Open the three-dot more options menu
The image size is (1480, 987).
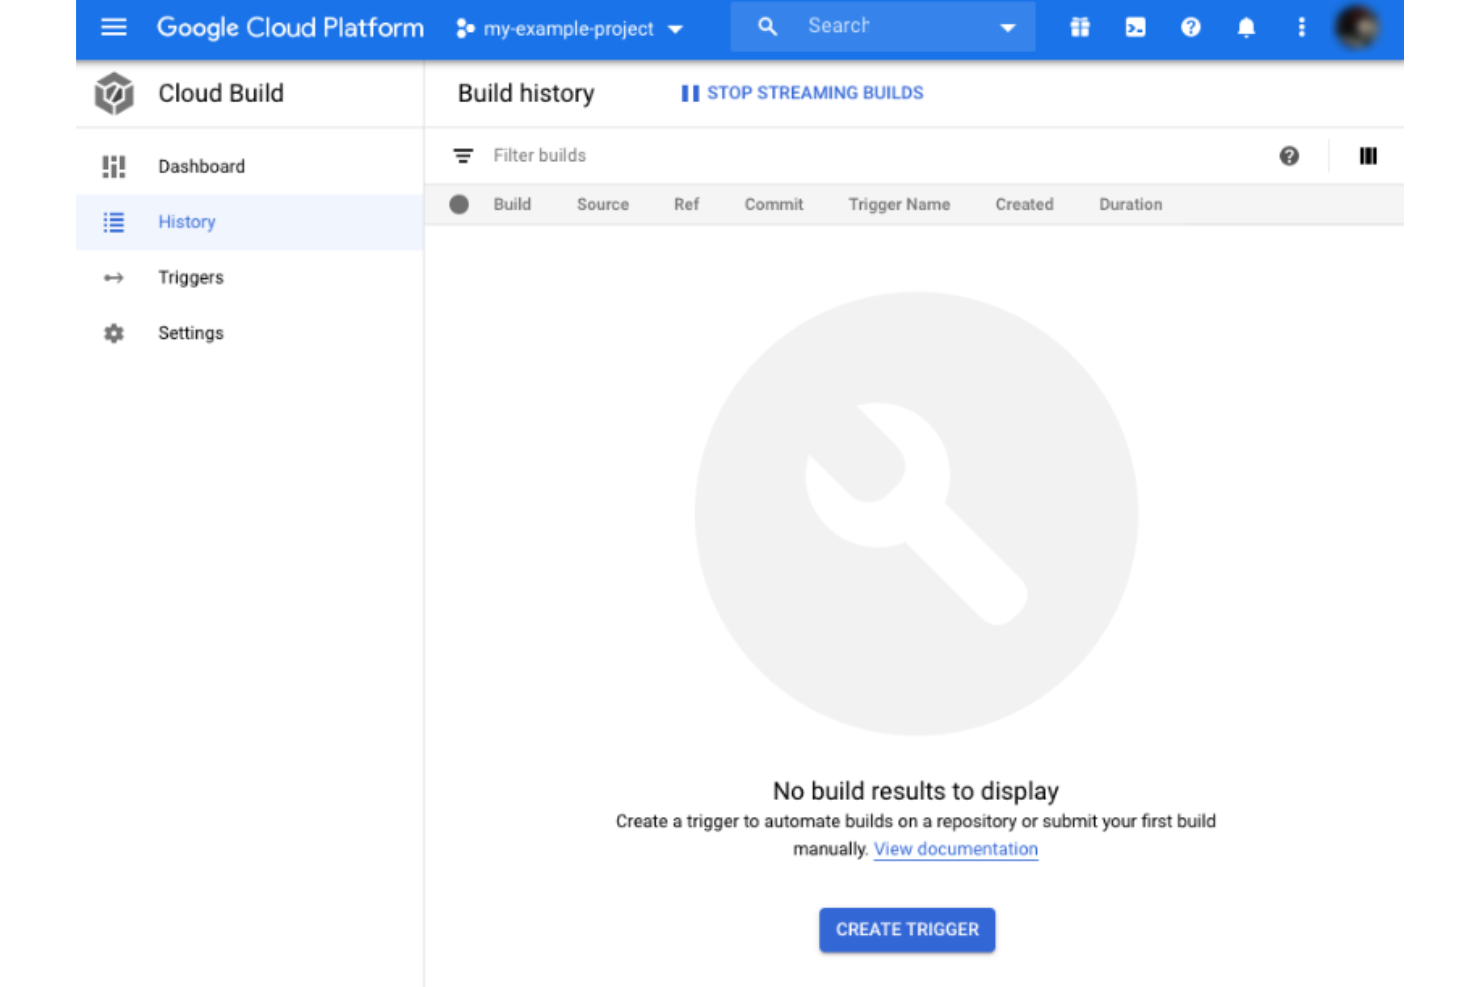[x=1301, y=27]
